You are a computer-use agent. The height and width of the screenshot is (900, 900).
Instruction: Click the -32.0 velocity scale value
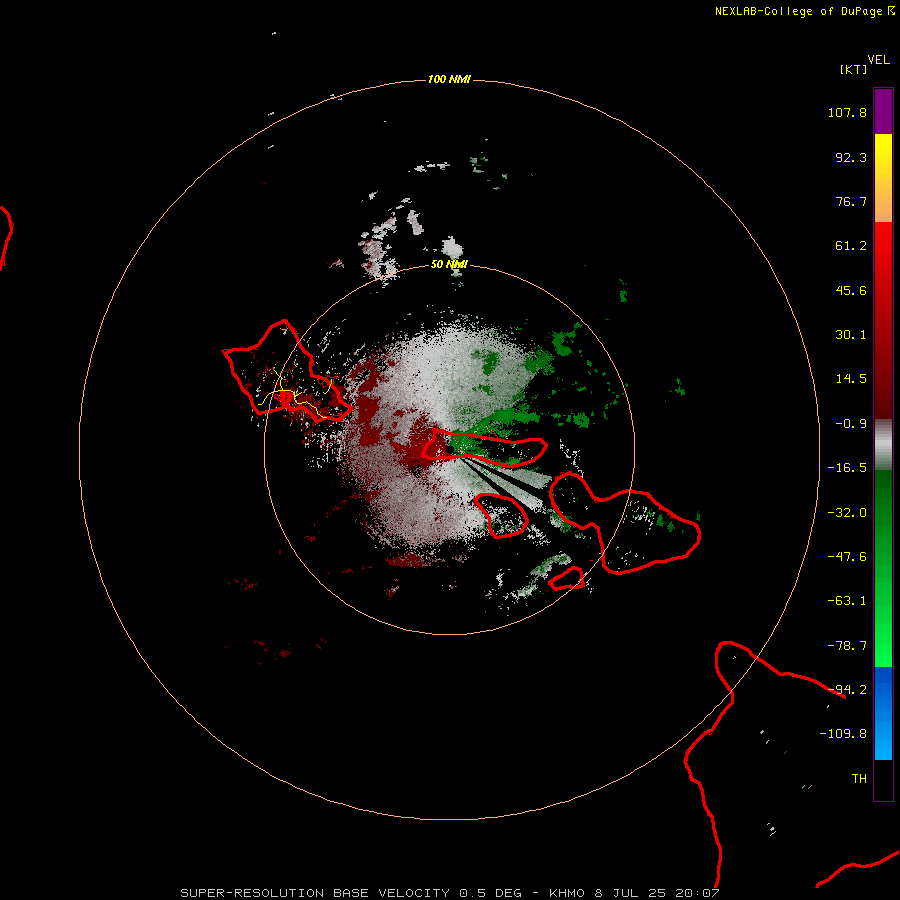pyautogui.click(x=847, y=513)
